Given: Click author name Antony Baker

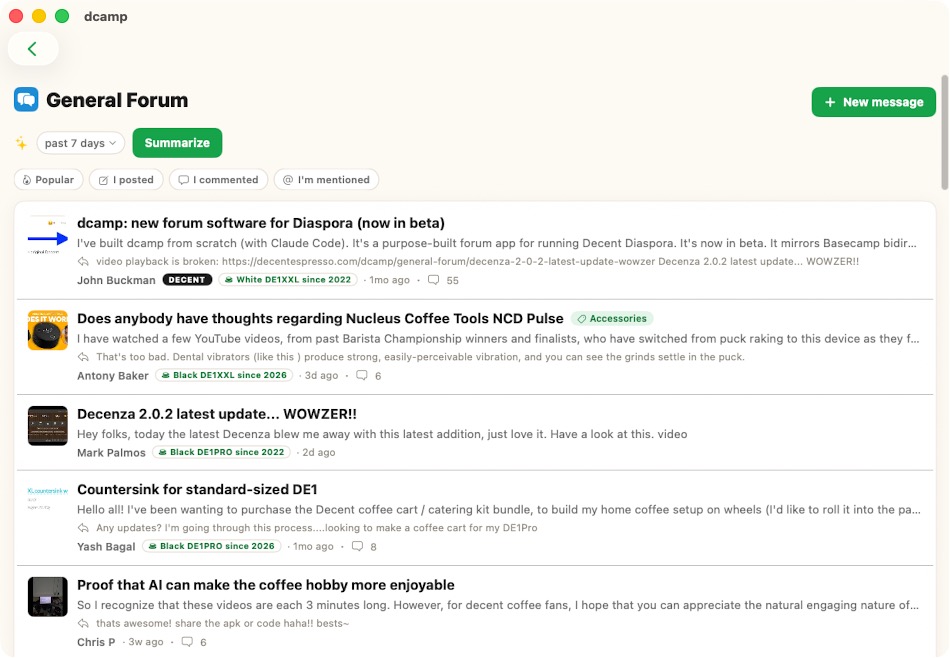Looking at the screenshot, I should pyautogui.click(x=113, y=376).
